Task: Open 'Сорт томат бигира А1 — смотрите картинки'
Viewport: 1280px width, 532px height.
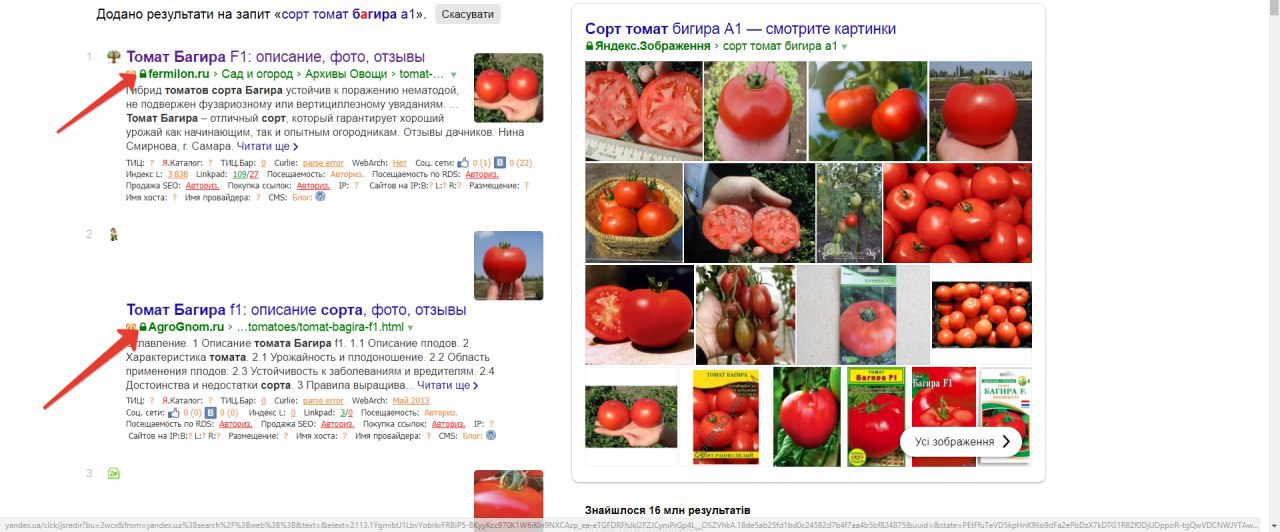Action: (x=741, y=29)
